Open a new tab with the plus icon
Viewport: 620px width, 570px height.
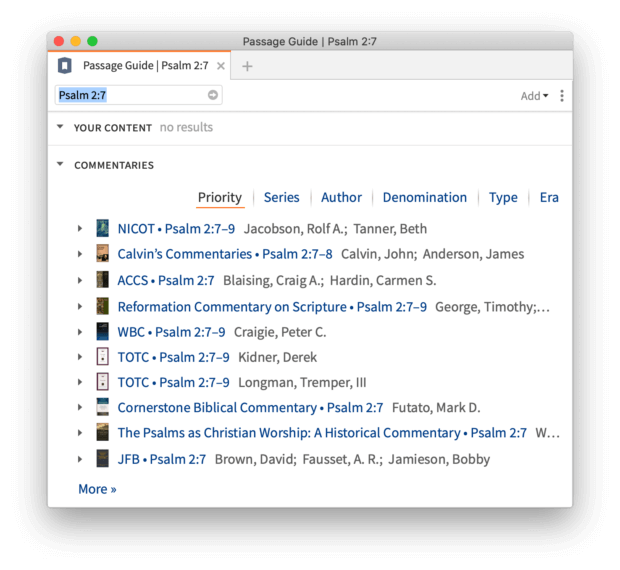pyautogui.click(x=247, y=66)
